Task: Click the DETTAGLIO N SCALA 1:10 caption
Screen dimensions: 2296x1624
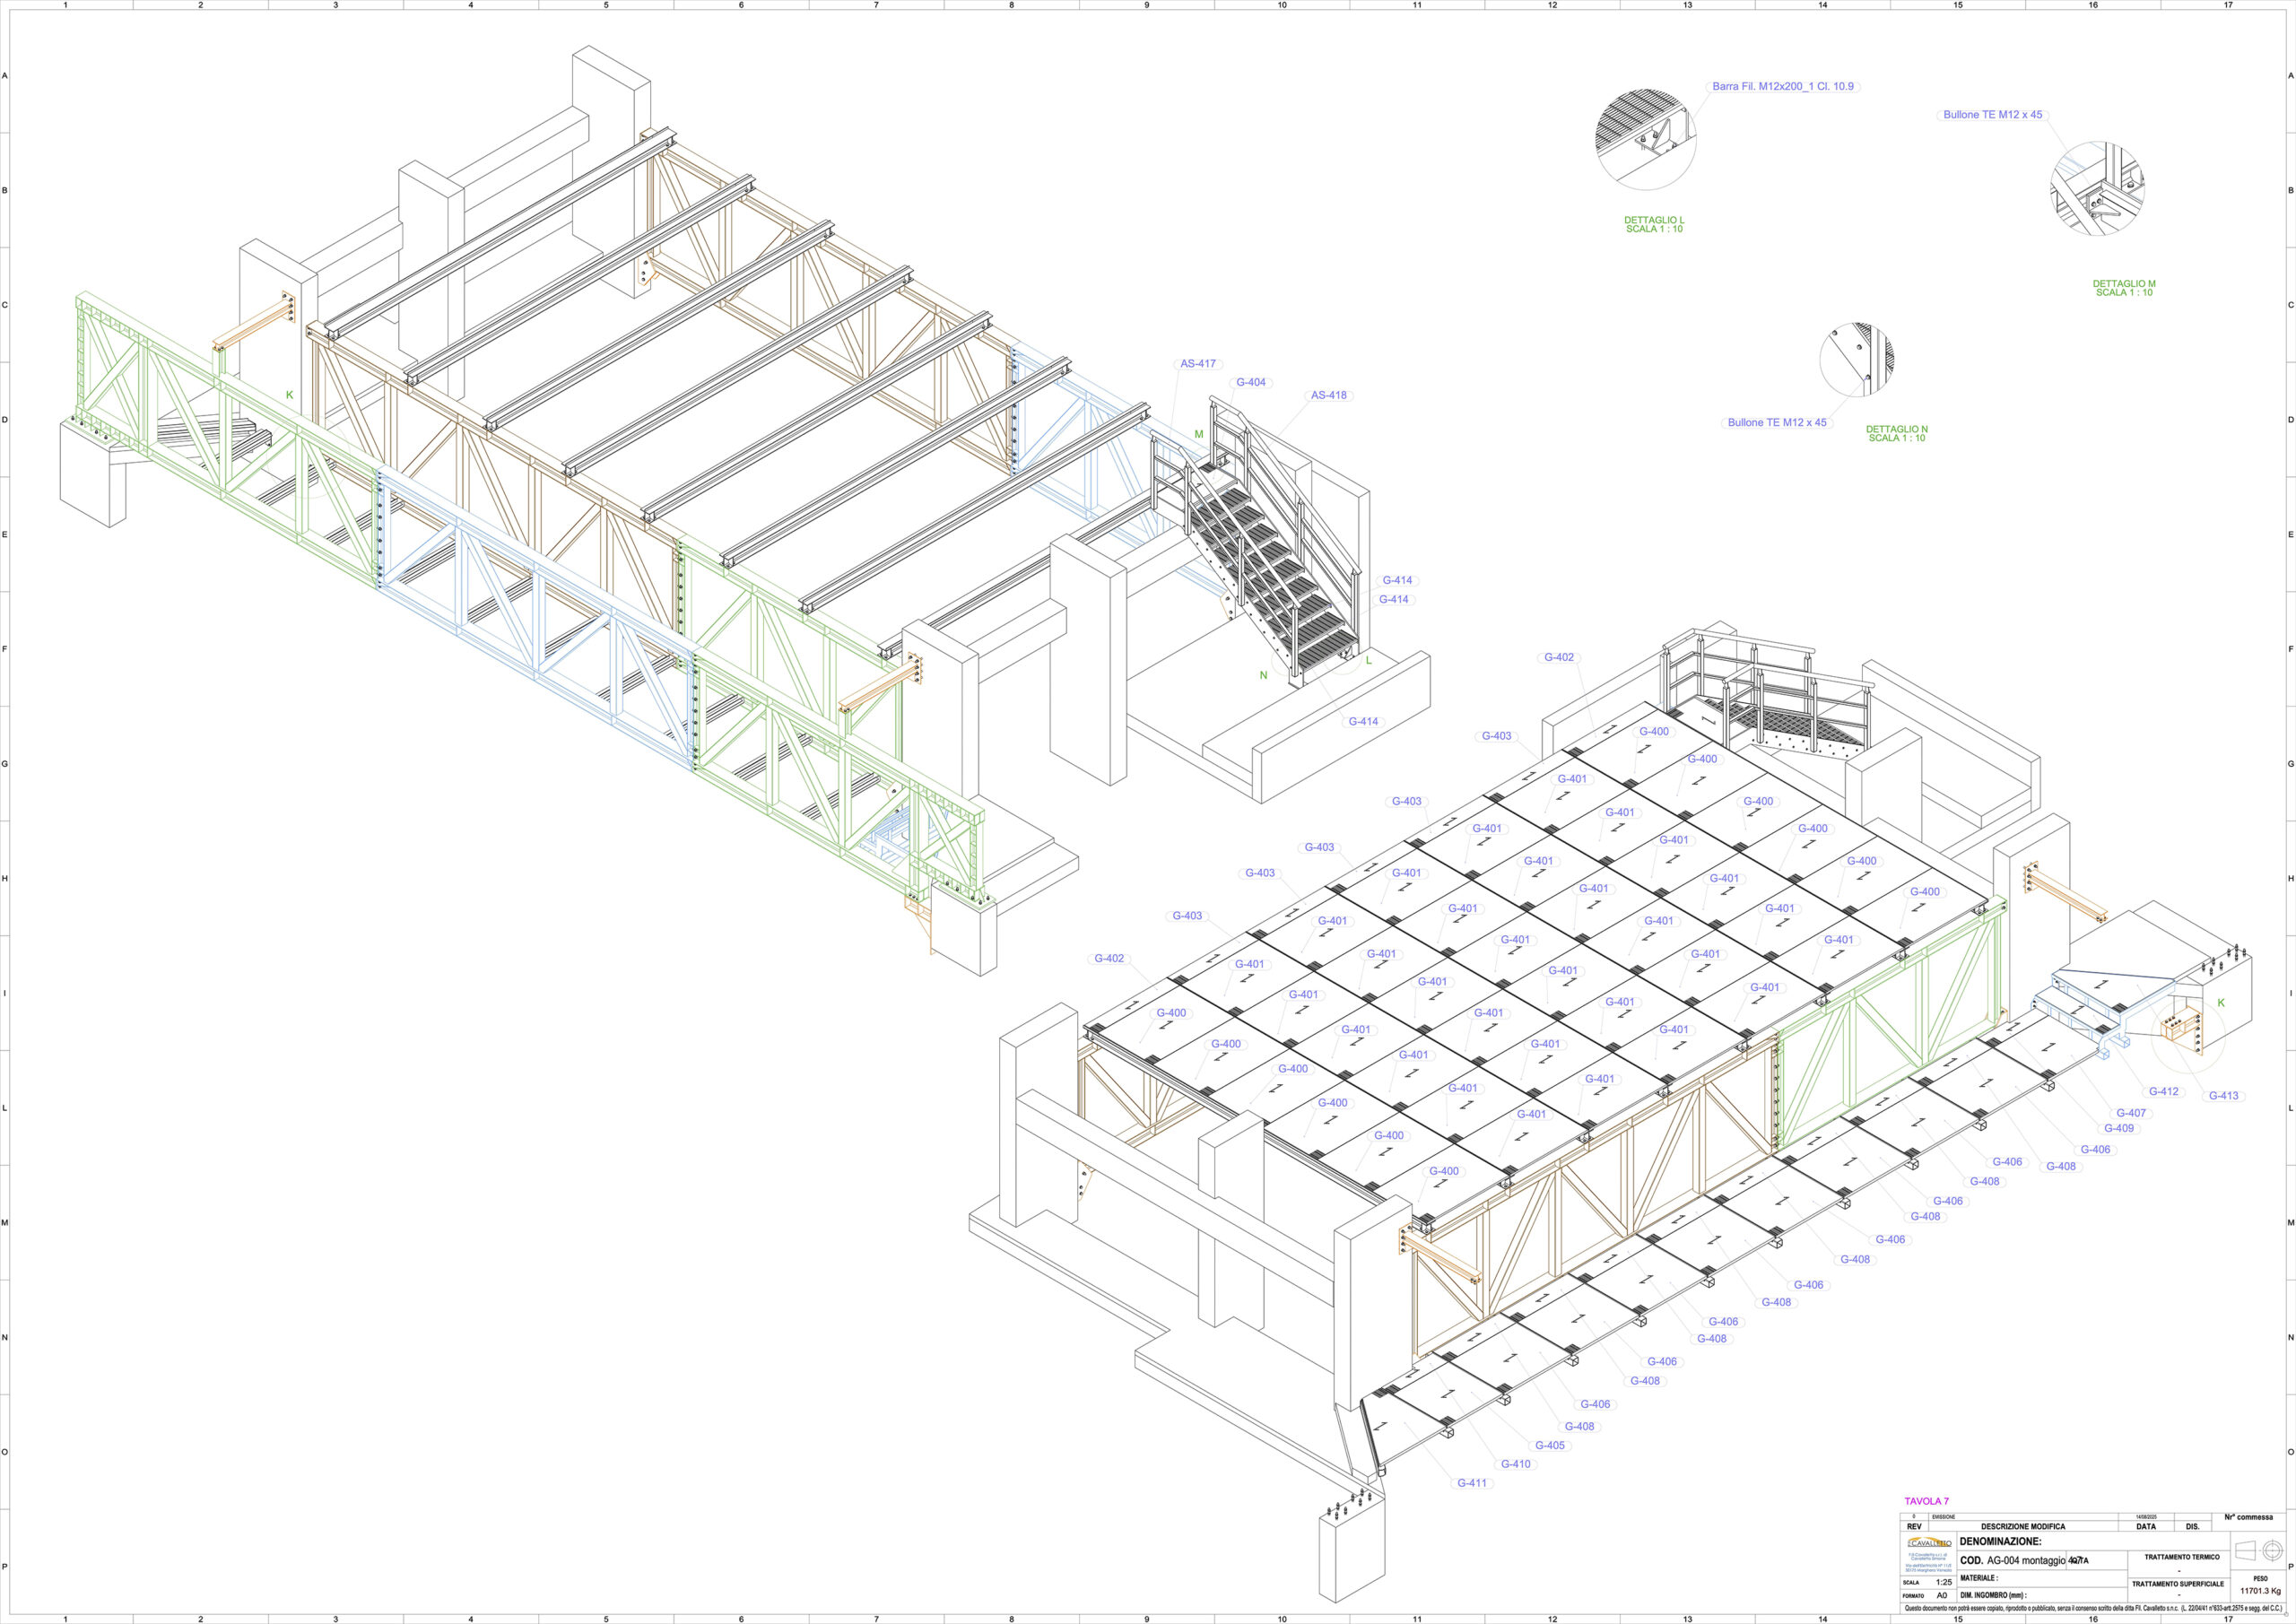Action: coord(1896,433)
